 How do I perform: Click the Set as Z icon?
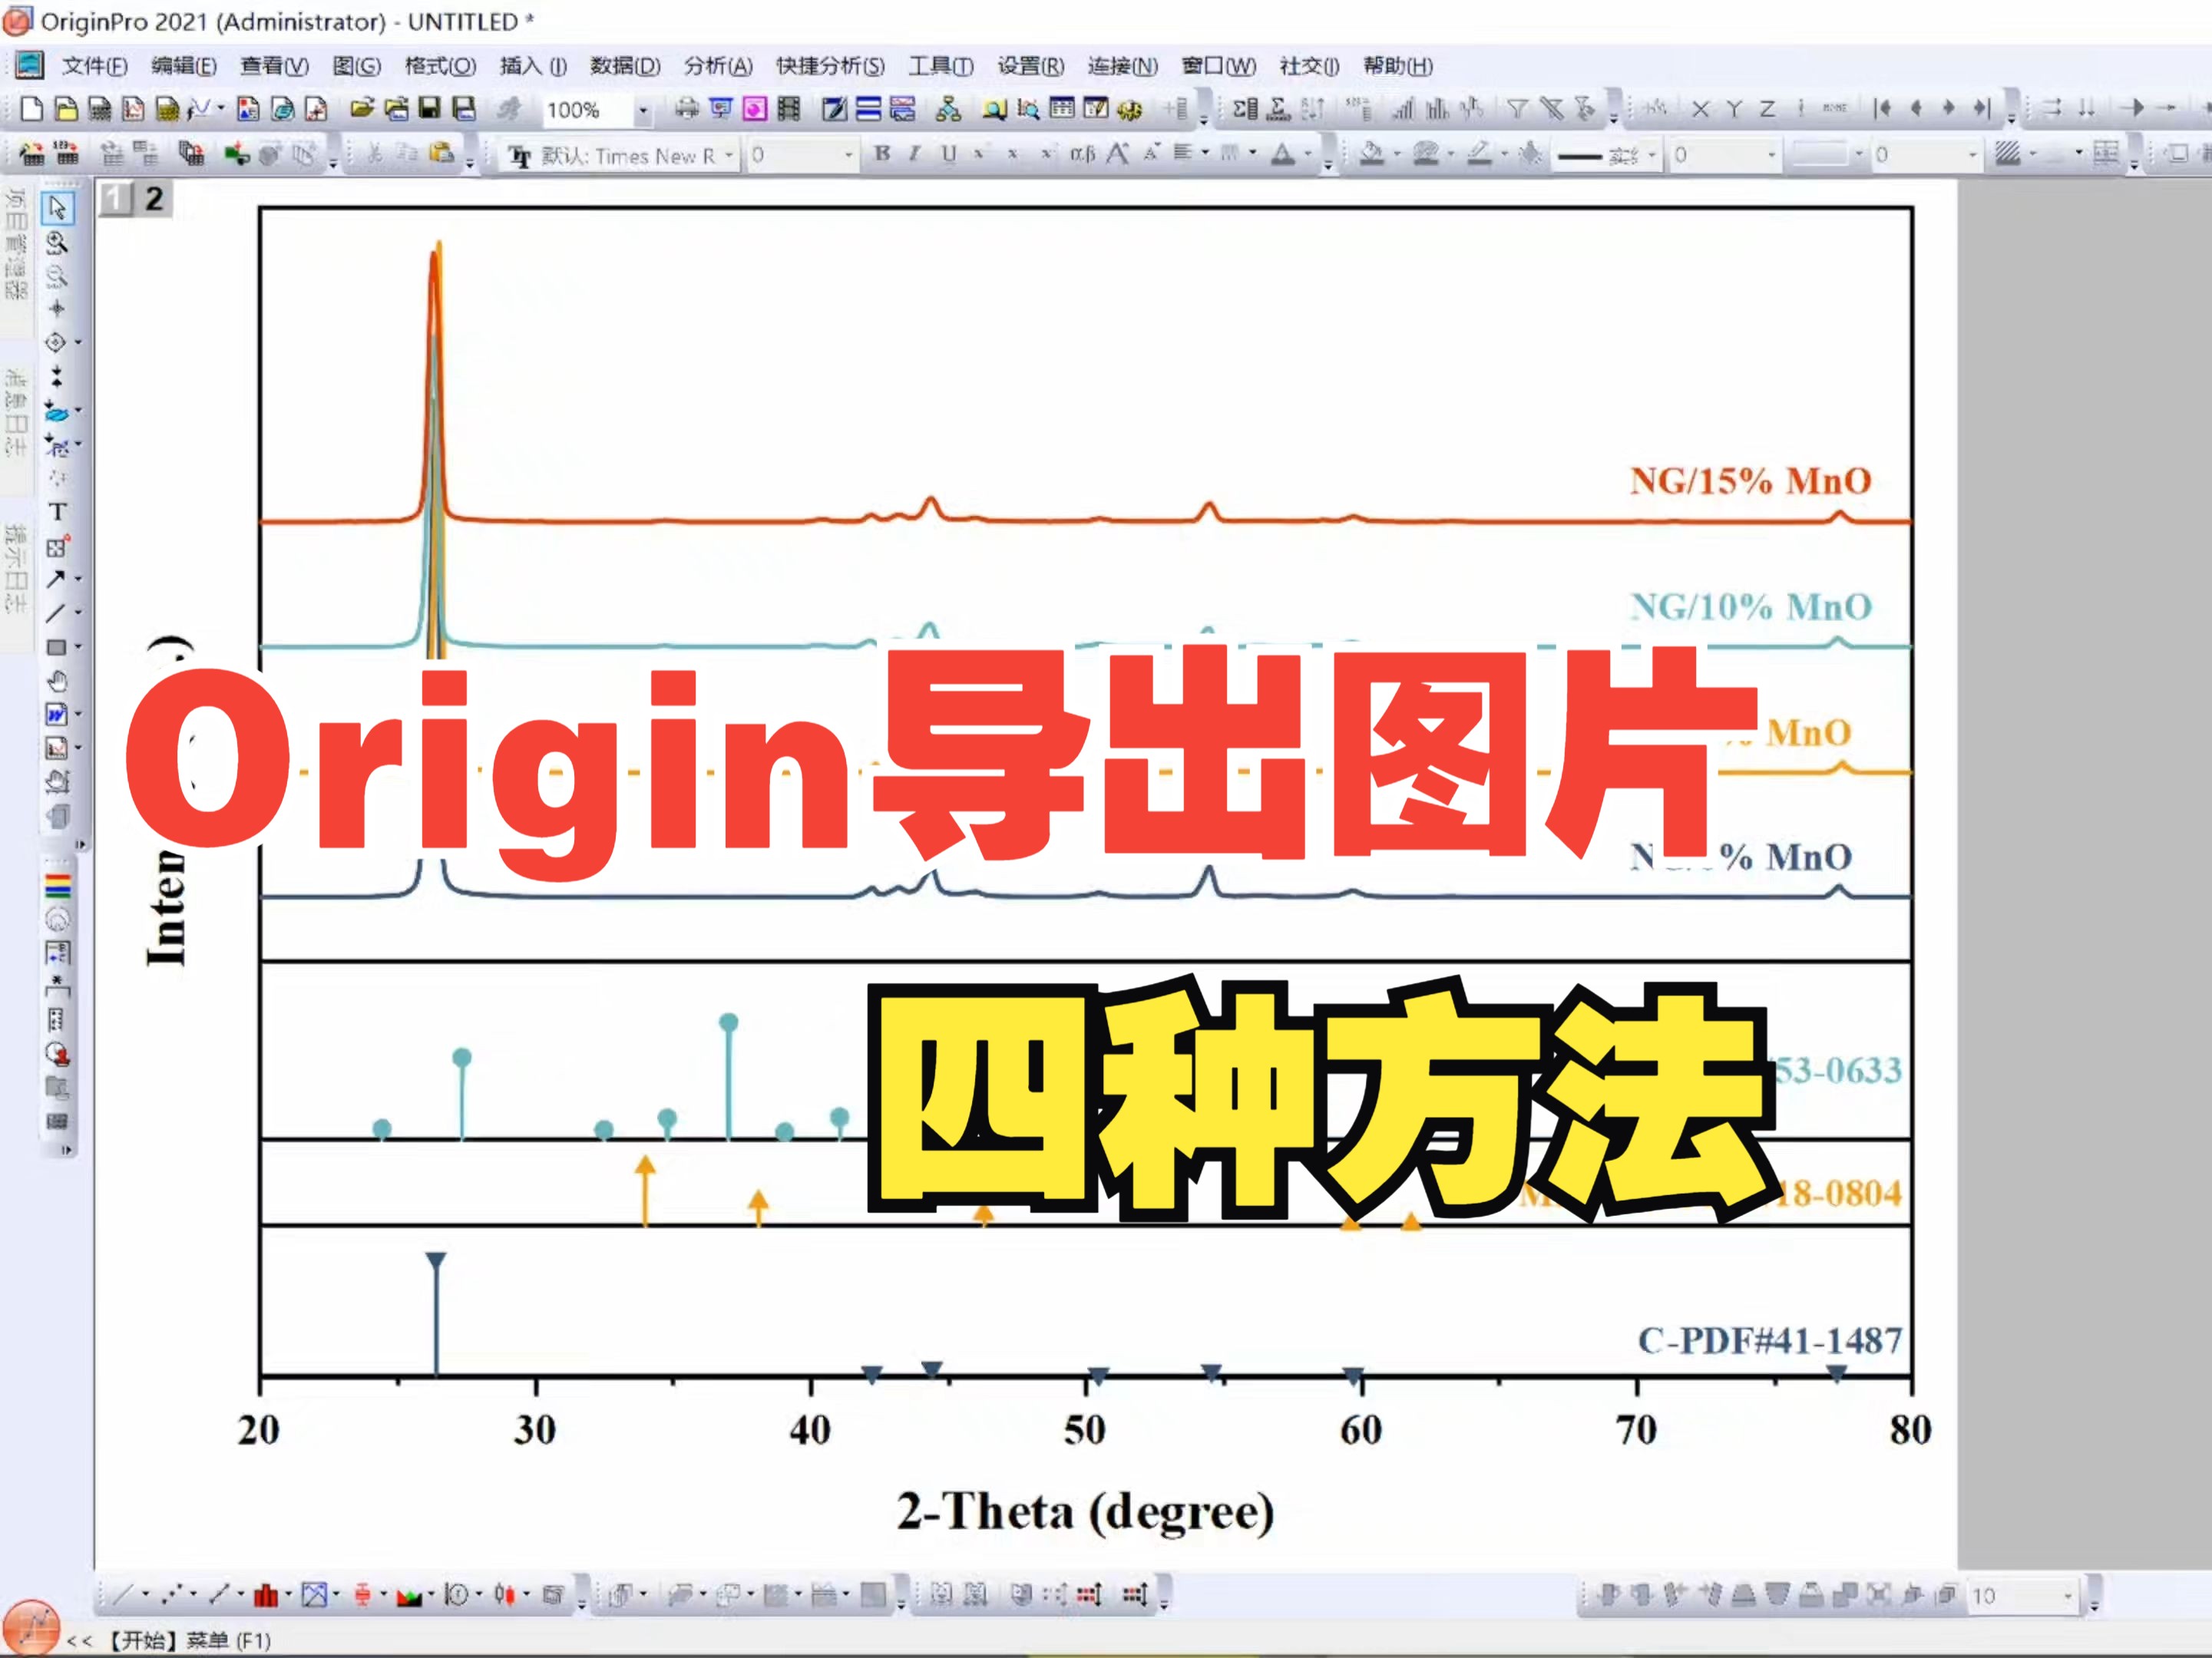click(x=1767, y=109)
